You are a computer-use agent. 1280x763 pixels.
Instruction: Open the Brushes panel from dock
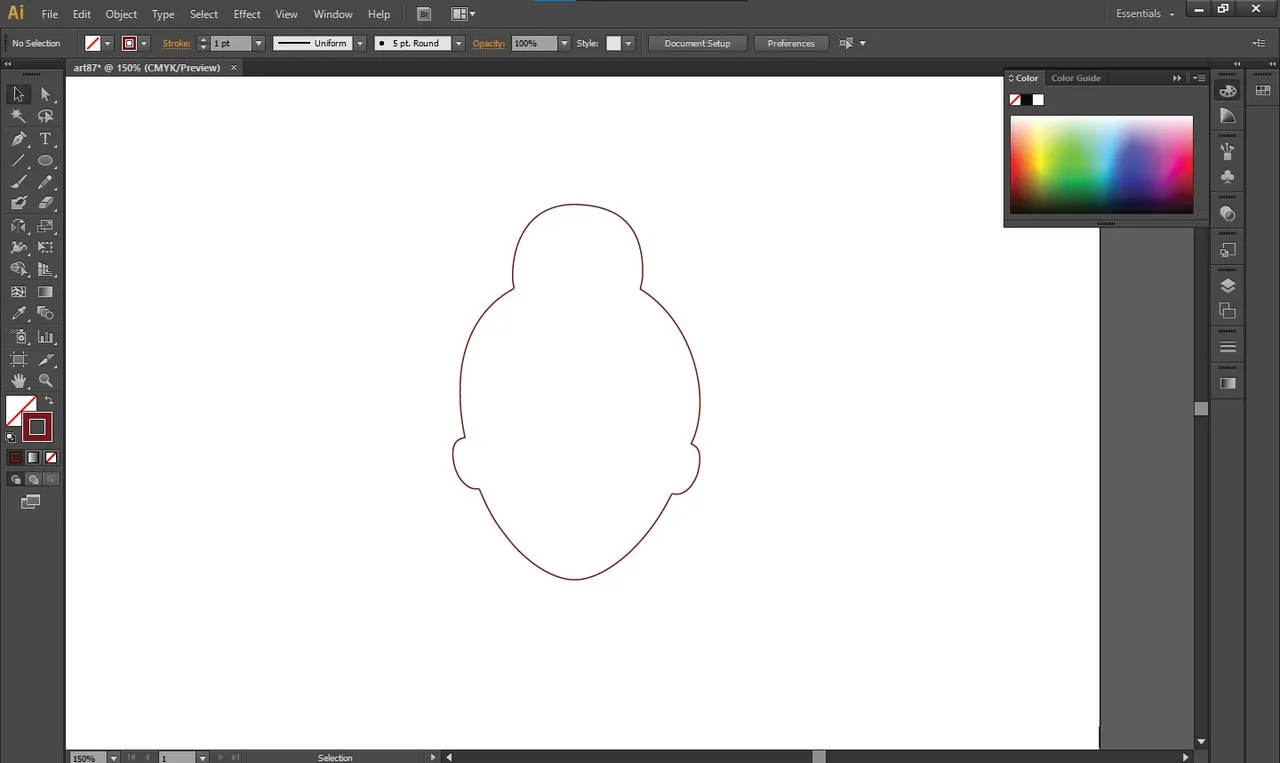pyautogui.click(x=1228, y=151)
